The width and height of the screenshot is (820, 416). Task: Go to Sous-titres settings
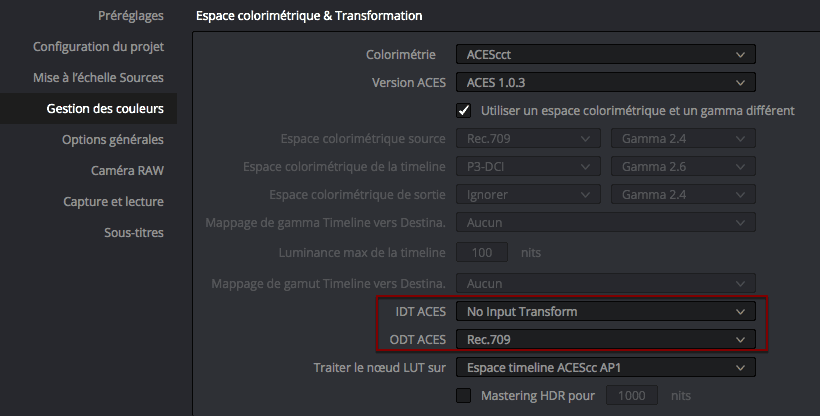click(x=134, y=232)
